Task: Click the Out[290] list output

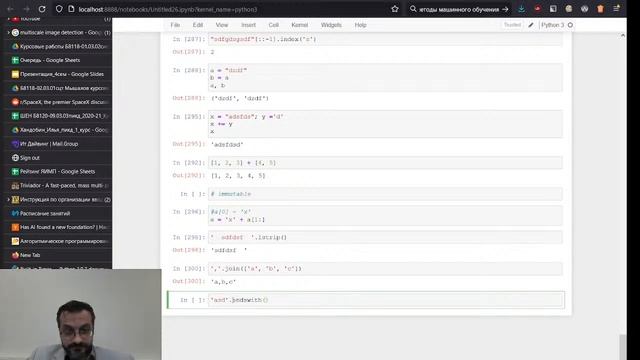Action: coord(238,176)
